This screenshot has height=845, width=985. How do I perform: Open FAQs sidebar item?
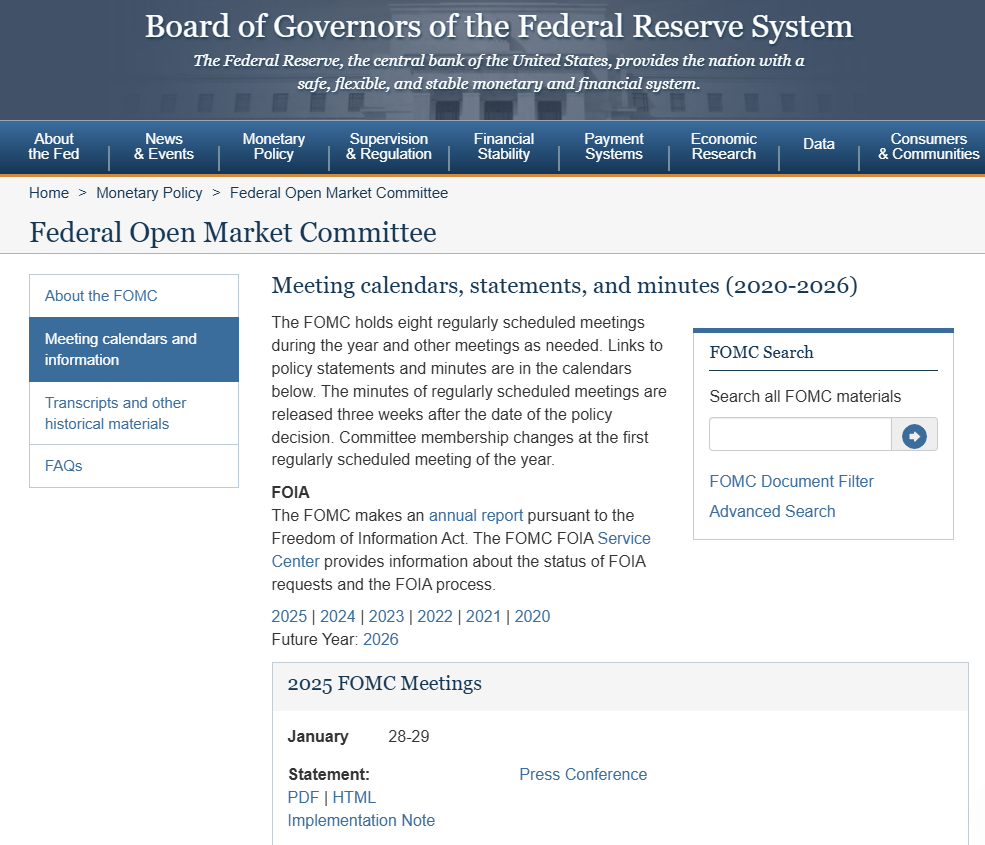tap(134, 466)
